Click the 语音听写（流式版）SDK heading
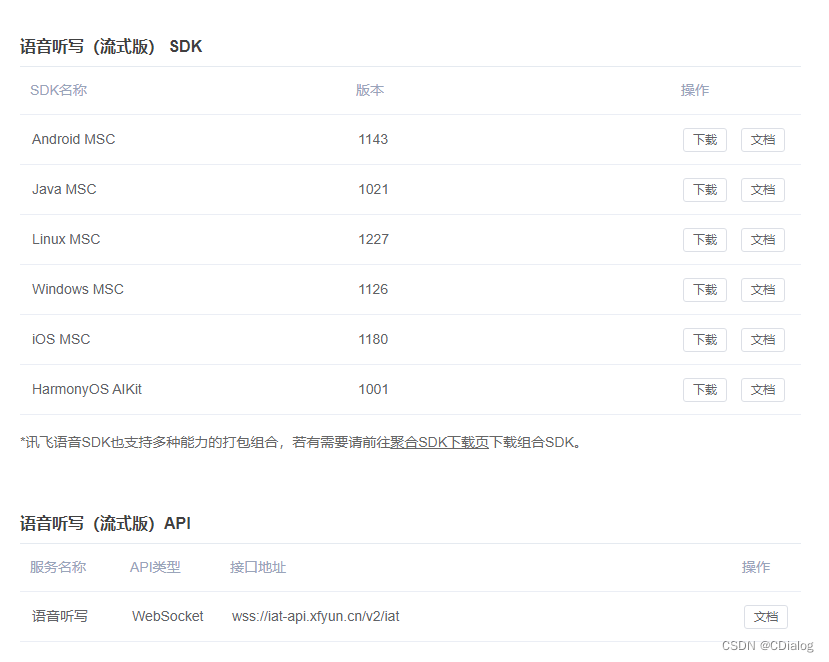Image resolution: width=829 pixels, height=662 pixels. tap(111, 47)
